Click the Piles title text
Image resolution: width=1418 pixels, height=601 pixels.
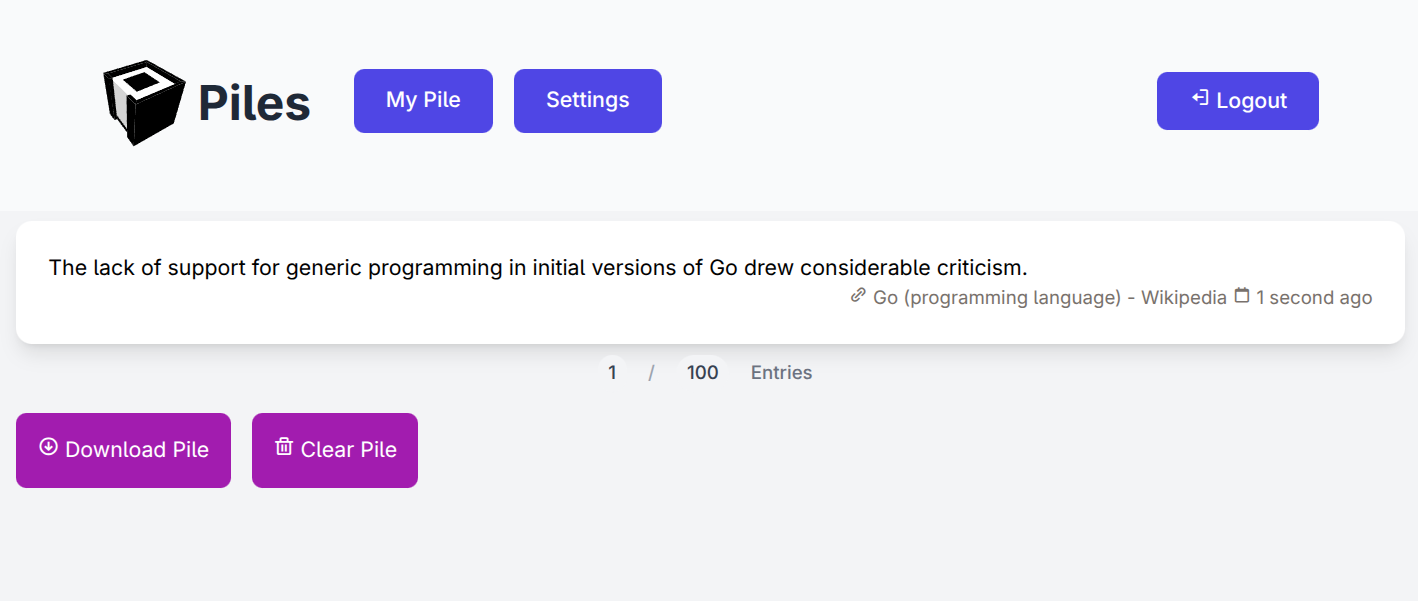254,102
